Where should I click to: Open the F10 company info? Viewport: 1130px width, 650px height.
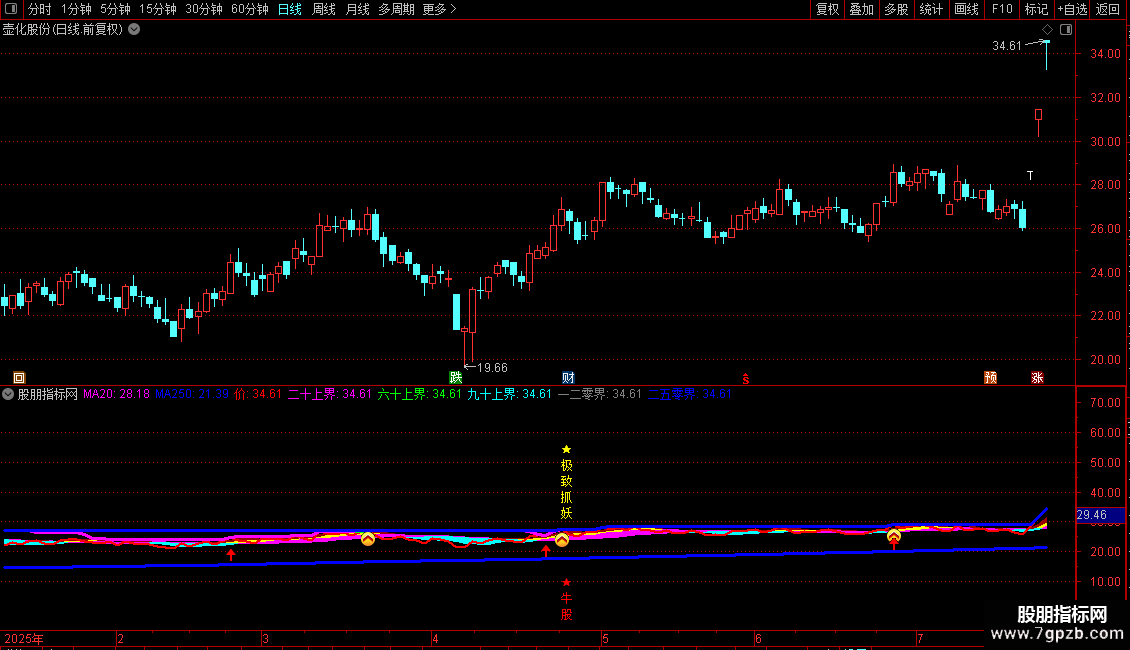click(1002, 9)
